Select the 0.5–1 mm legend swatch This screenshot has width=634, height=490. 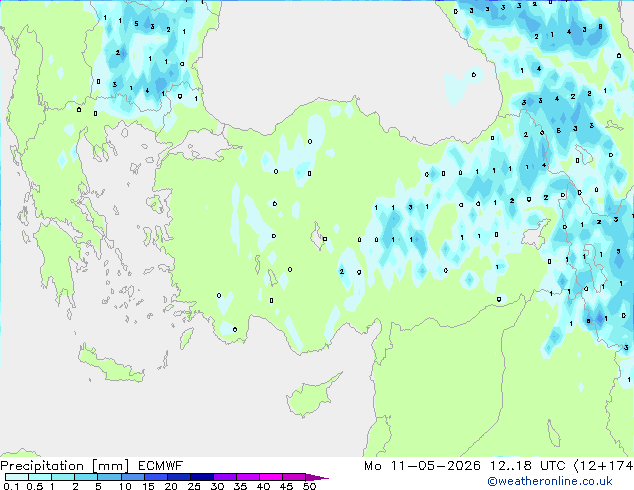click(x=40, y=477)
